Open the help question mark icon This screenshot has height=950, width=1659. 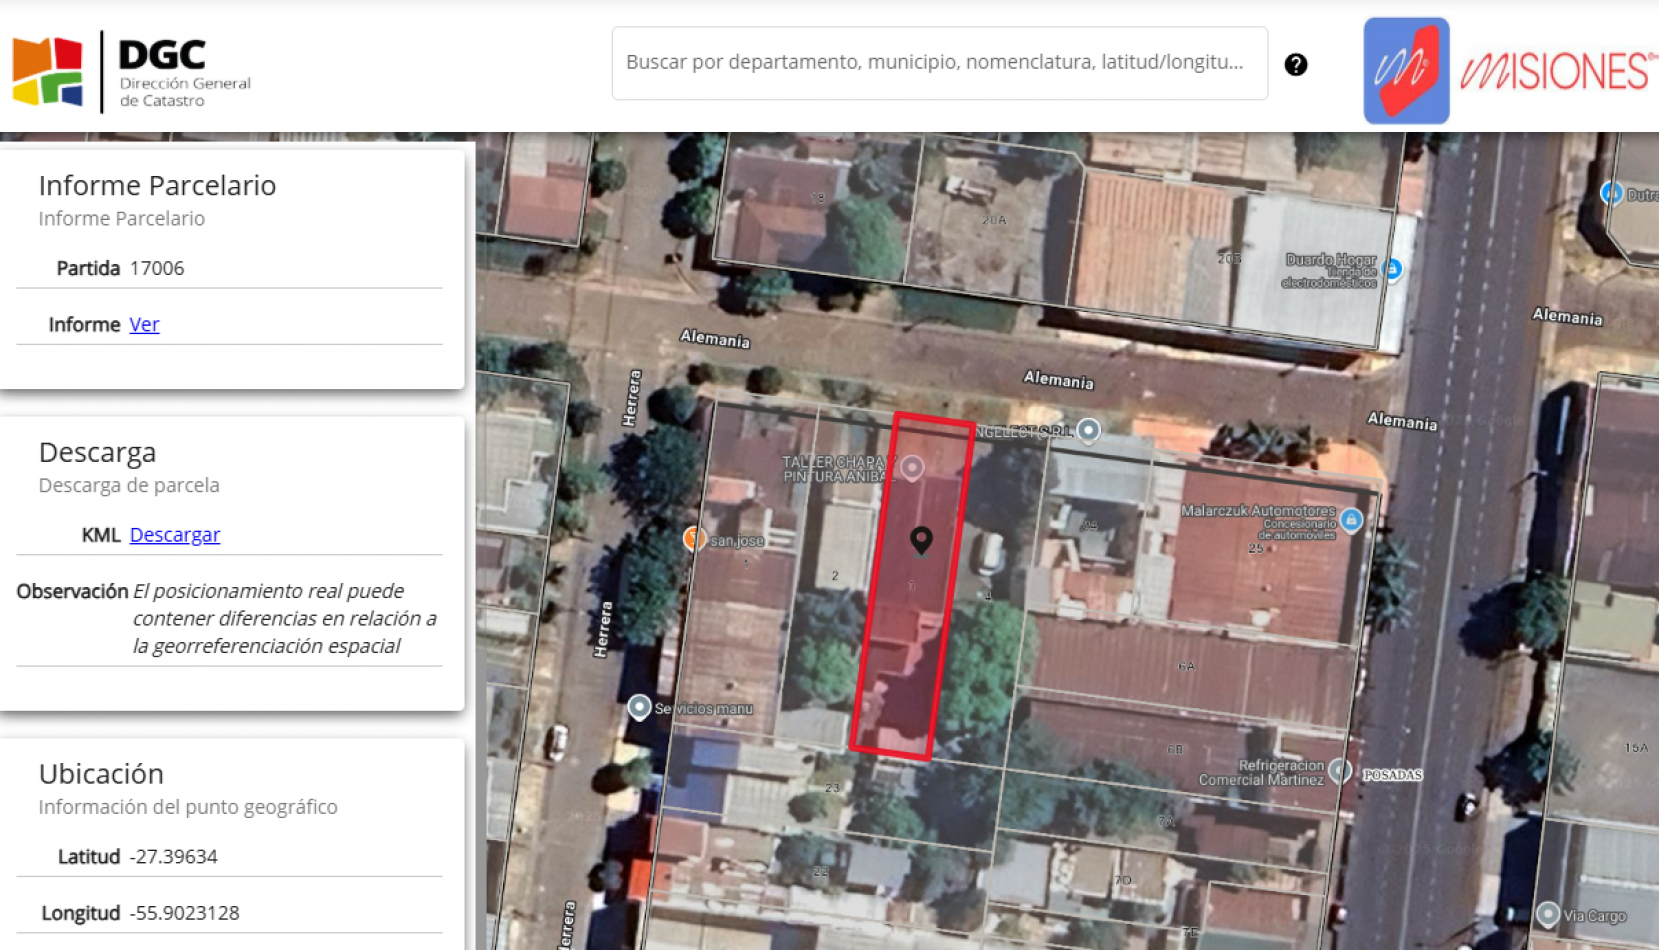[x=1296, y=64]
